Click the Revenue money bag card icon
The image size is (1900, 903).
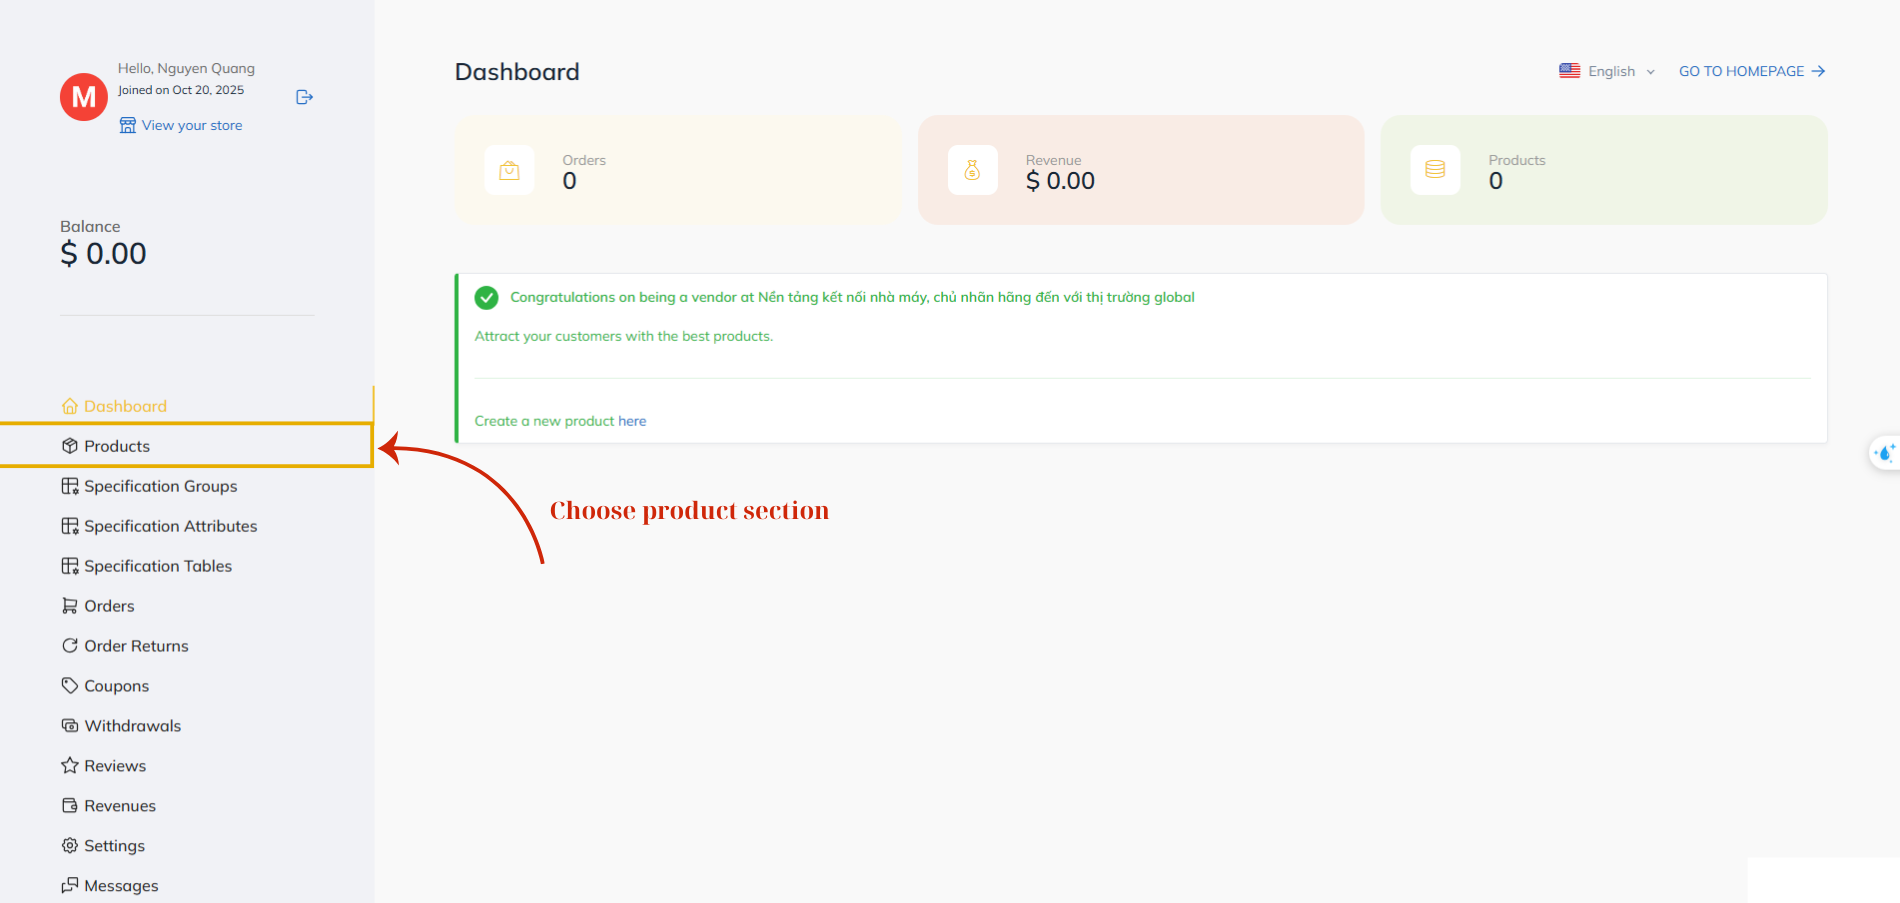tap(972, 170)
